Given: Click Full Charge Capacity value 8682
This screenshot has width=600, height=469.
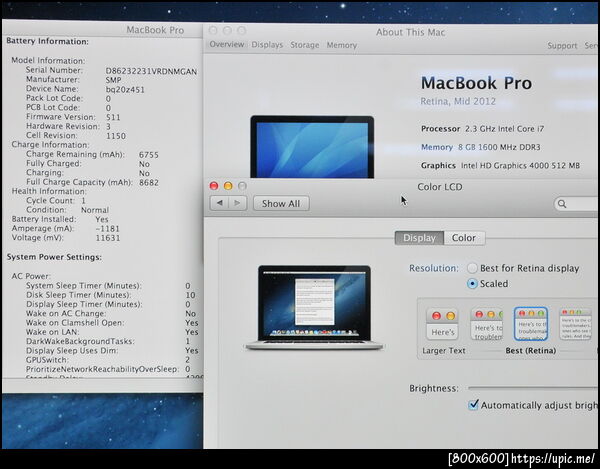Looking at the screenshot, I should [x=149, y=182].
